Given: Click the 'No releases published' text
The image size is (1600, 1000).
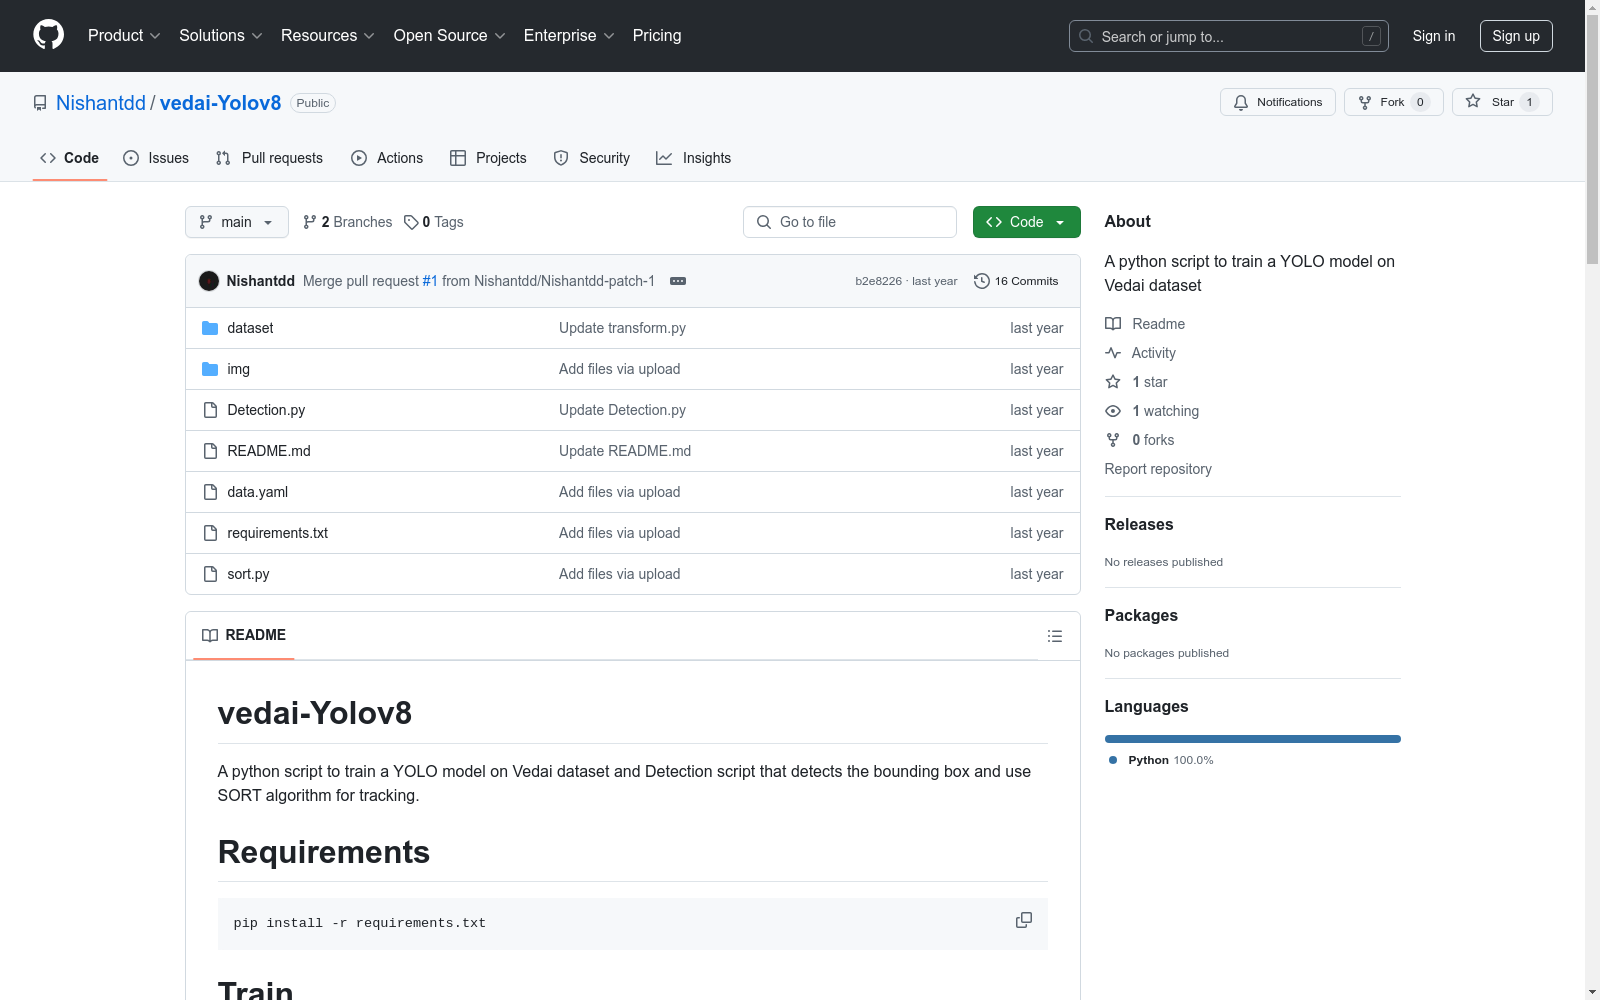Looking at the screenshot, I should point(1164,562).
